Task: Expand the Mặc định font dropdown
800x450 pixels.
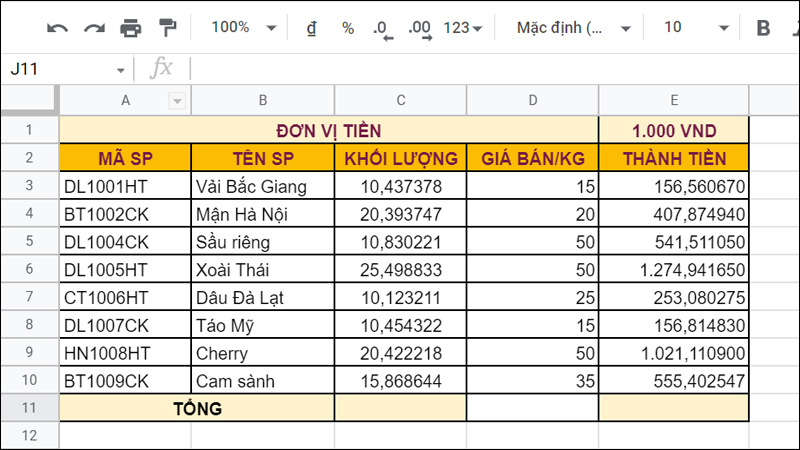Action: pyautogui.click(x=573, y=28)
